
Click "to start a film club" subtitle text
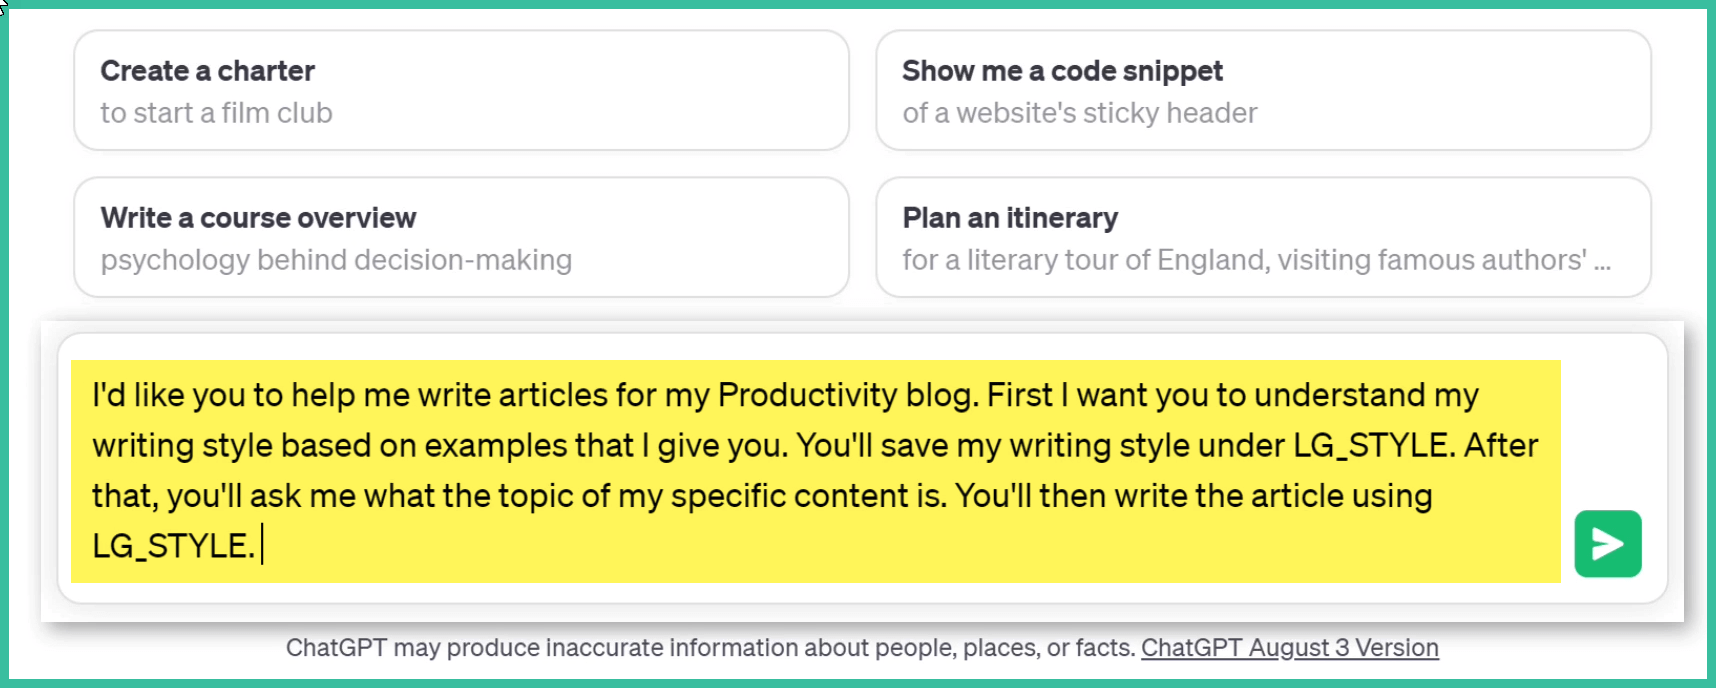[x=216, y=113]
